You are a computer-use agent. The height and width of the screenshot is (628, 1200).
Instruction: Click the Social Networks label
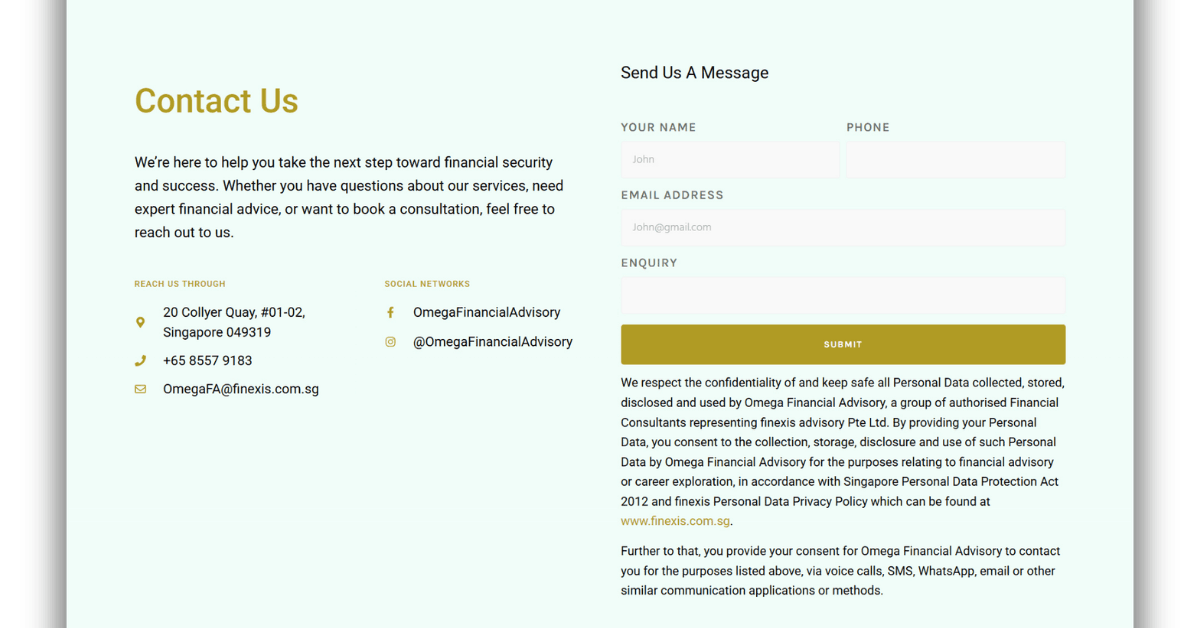[x=427, y=284]
